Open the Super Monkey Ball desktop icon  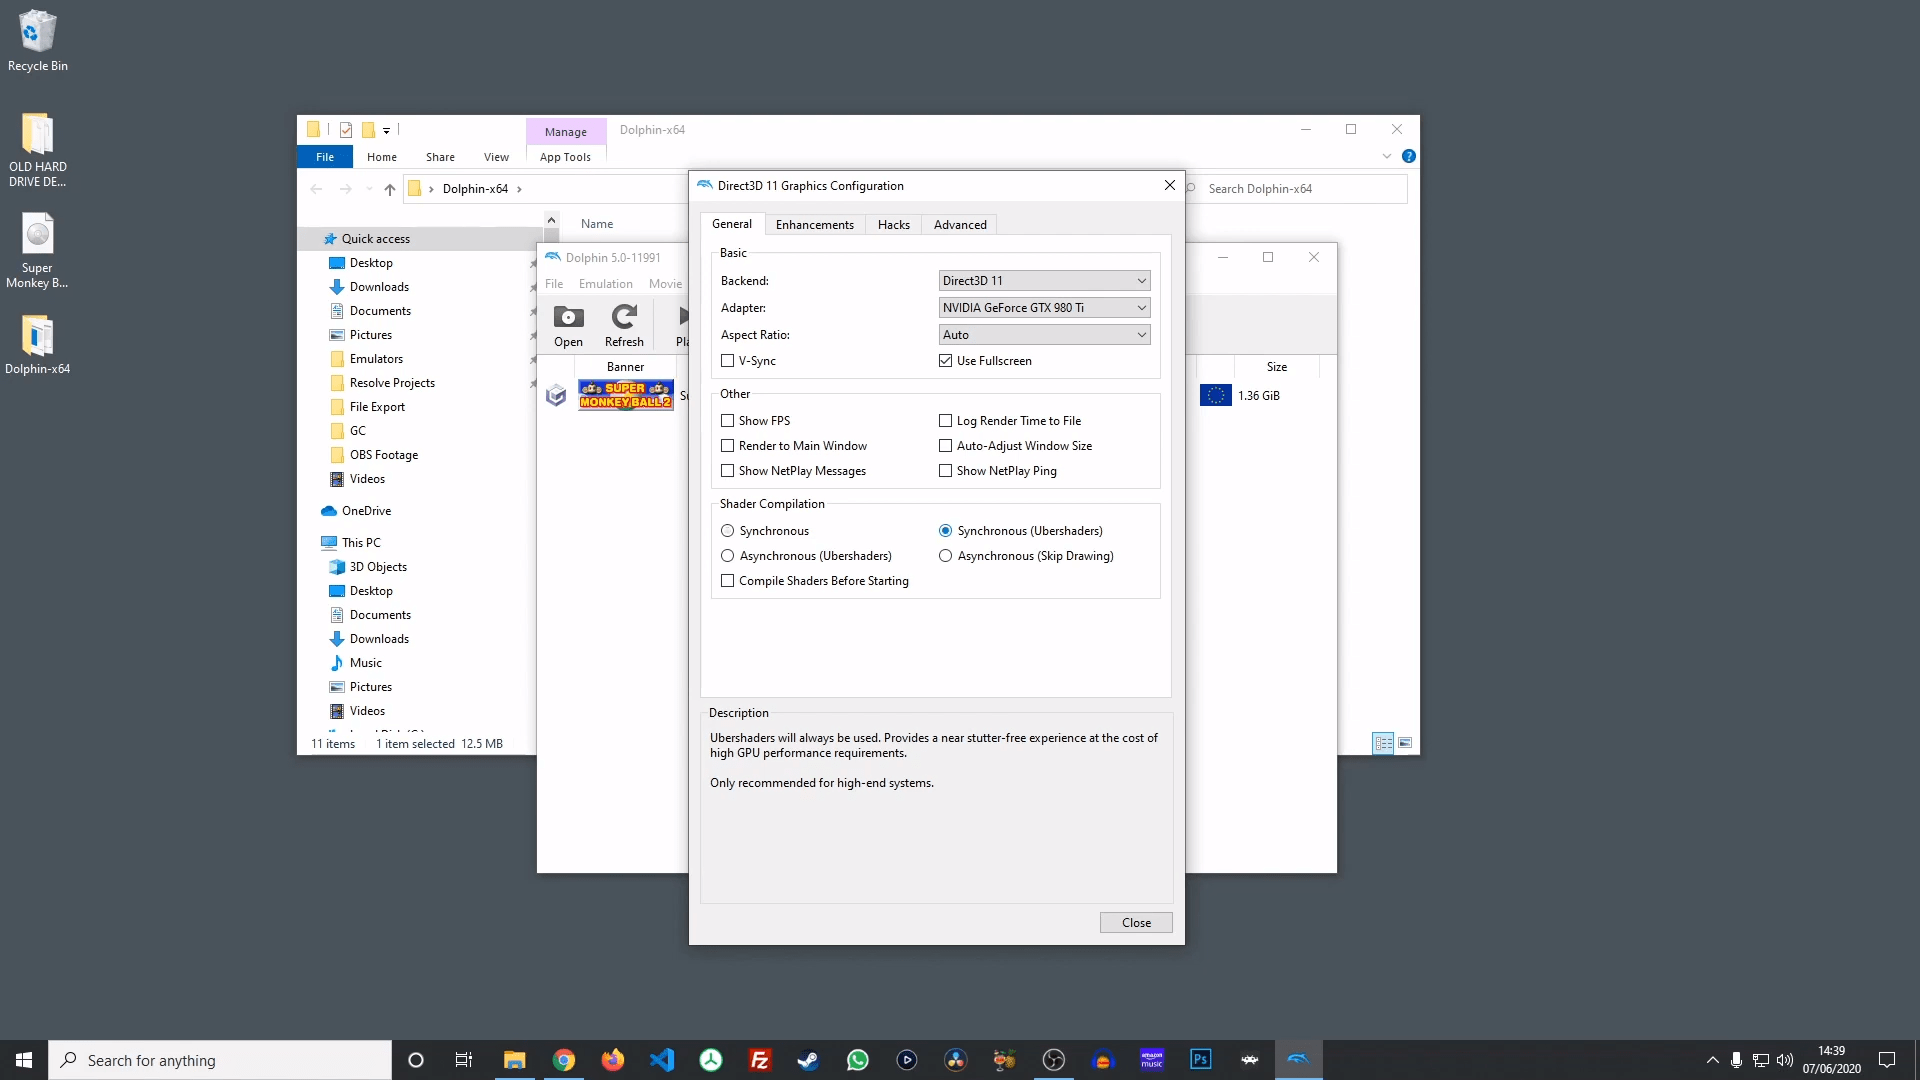pos(37,251)
